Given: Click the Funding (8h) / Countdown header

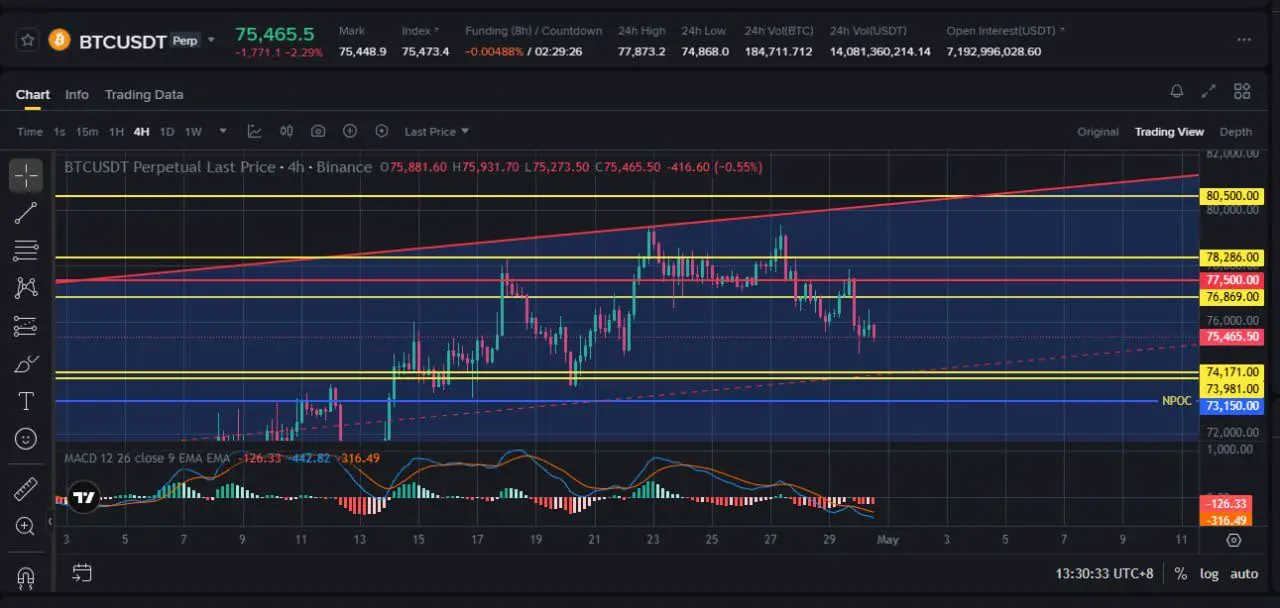Looking at the screenshot, I should coord(533,31).
